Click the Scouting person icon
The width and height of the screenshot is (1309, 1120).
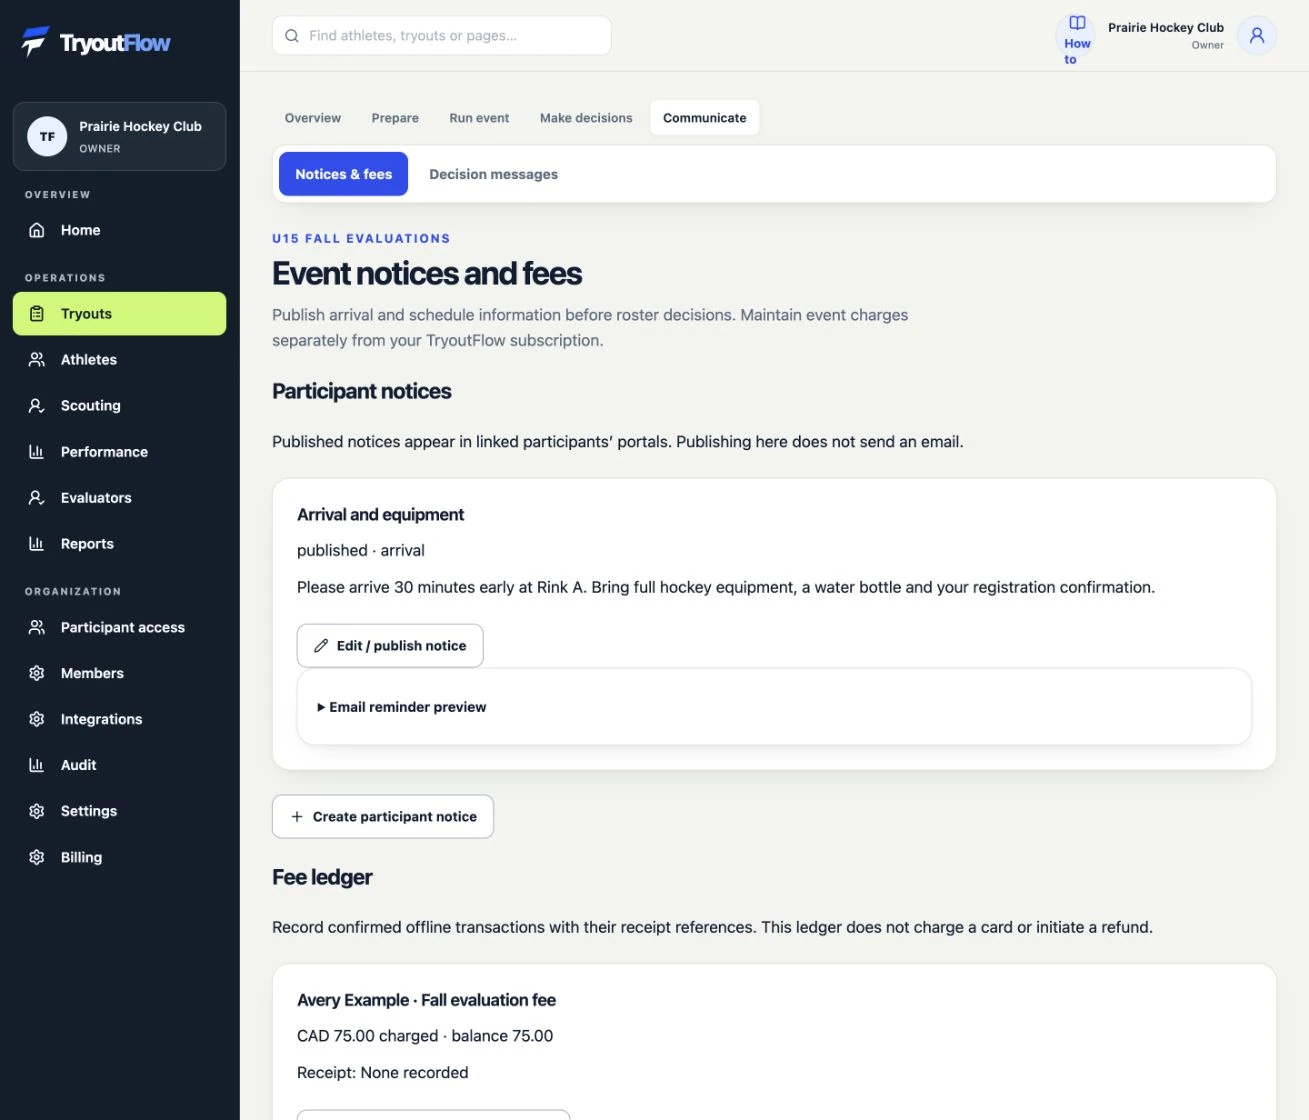click(x=37, y=406)
